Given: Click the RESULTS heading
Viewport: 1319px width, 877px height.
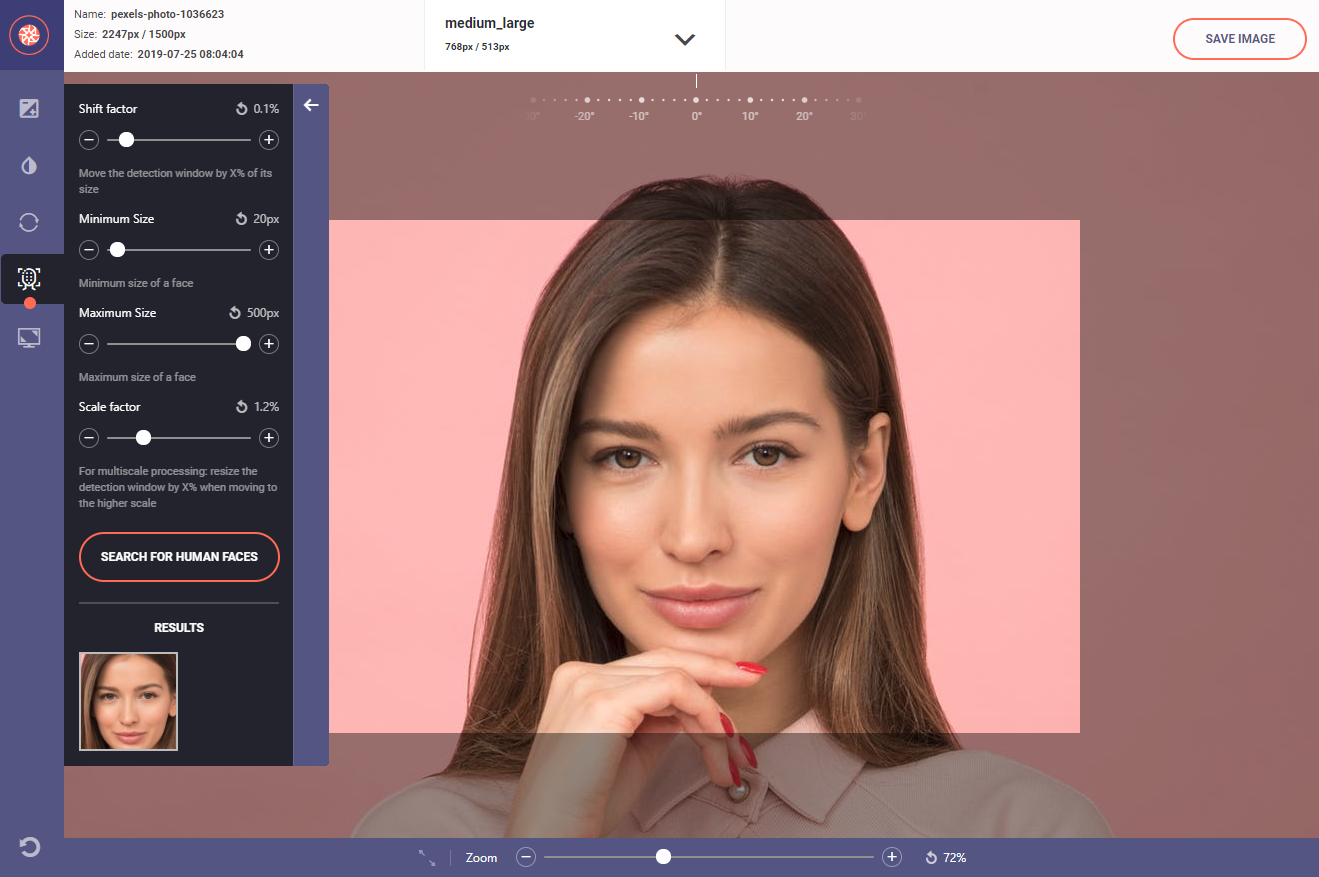Looking at the screenshot, I should (179, 628).
